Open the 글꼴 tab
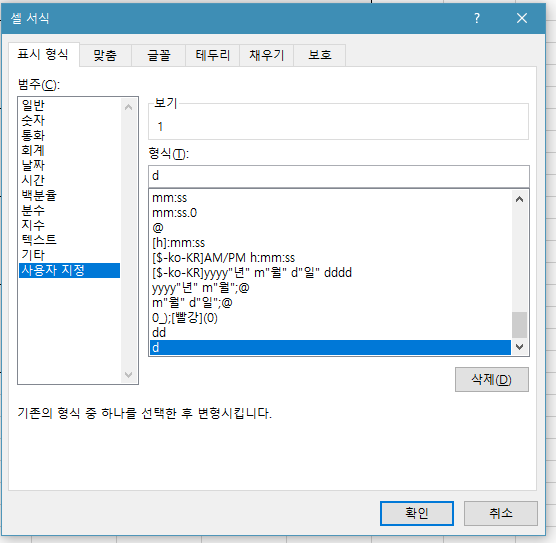Screen dimensions: 556x543 click(159, 55)
